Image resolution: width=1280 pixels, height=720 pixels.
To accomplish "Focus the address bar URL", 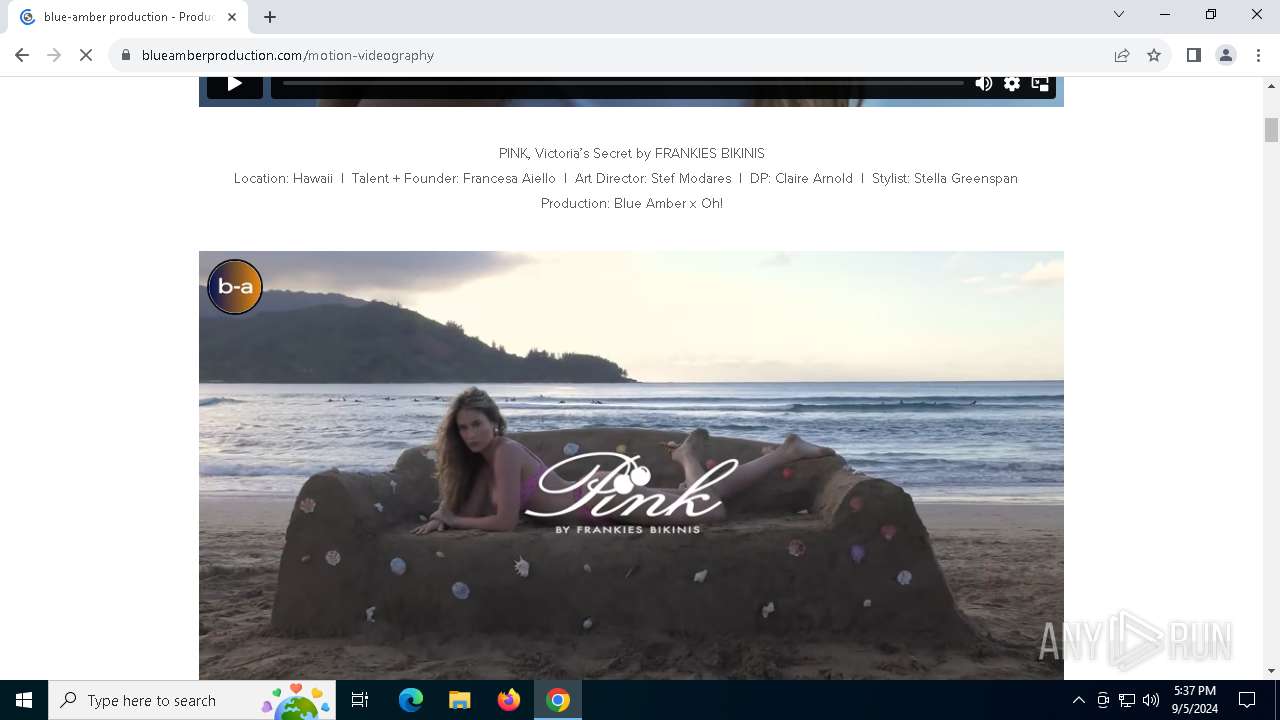I will (x=288, y=55).
